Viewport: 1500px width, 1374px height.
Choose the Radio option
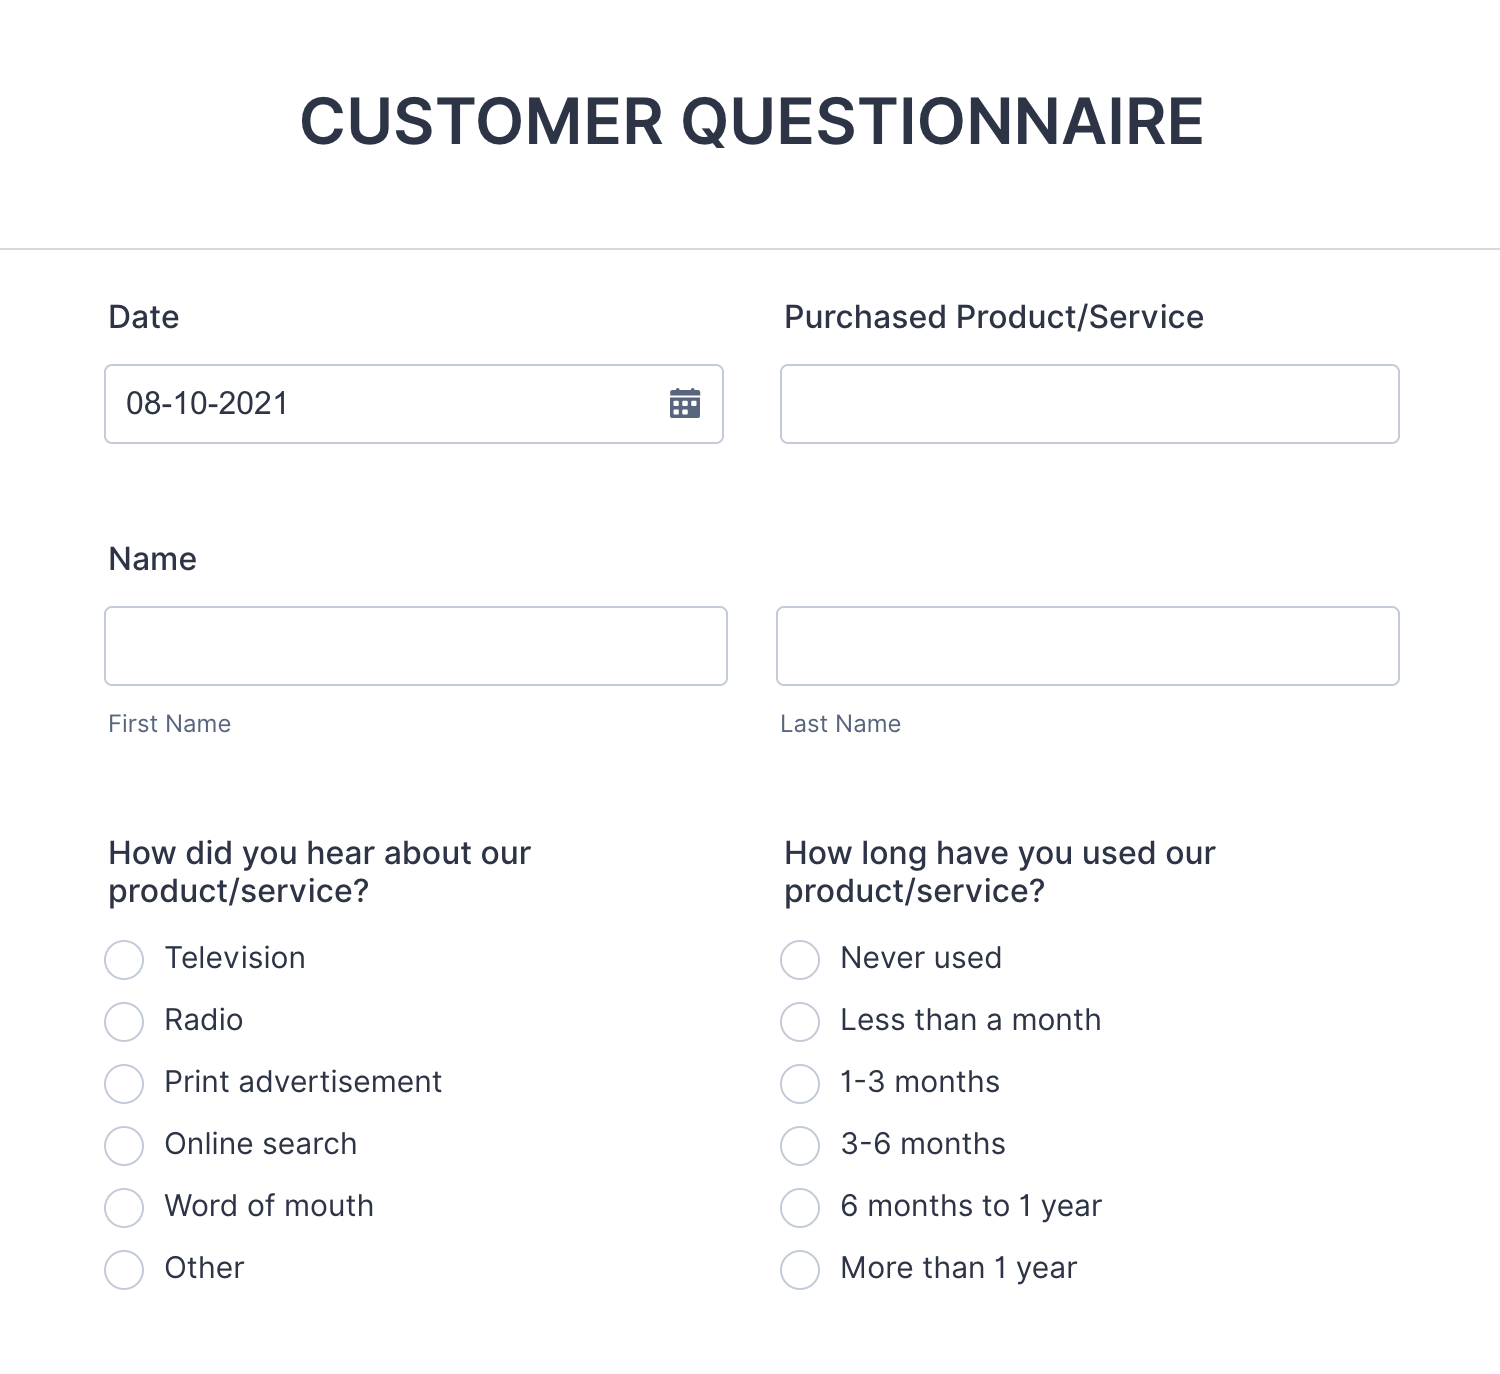tap(124, 1022)
